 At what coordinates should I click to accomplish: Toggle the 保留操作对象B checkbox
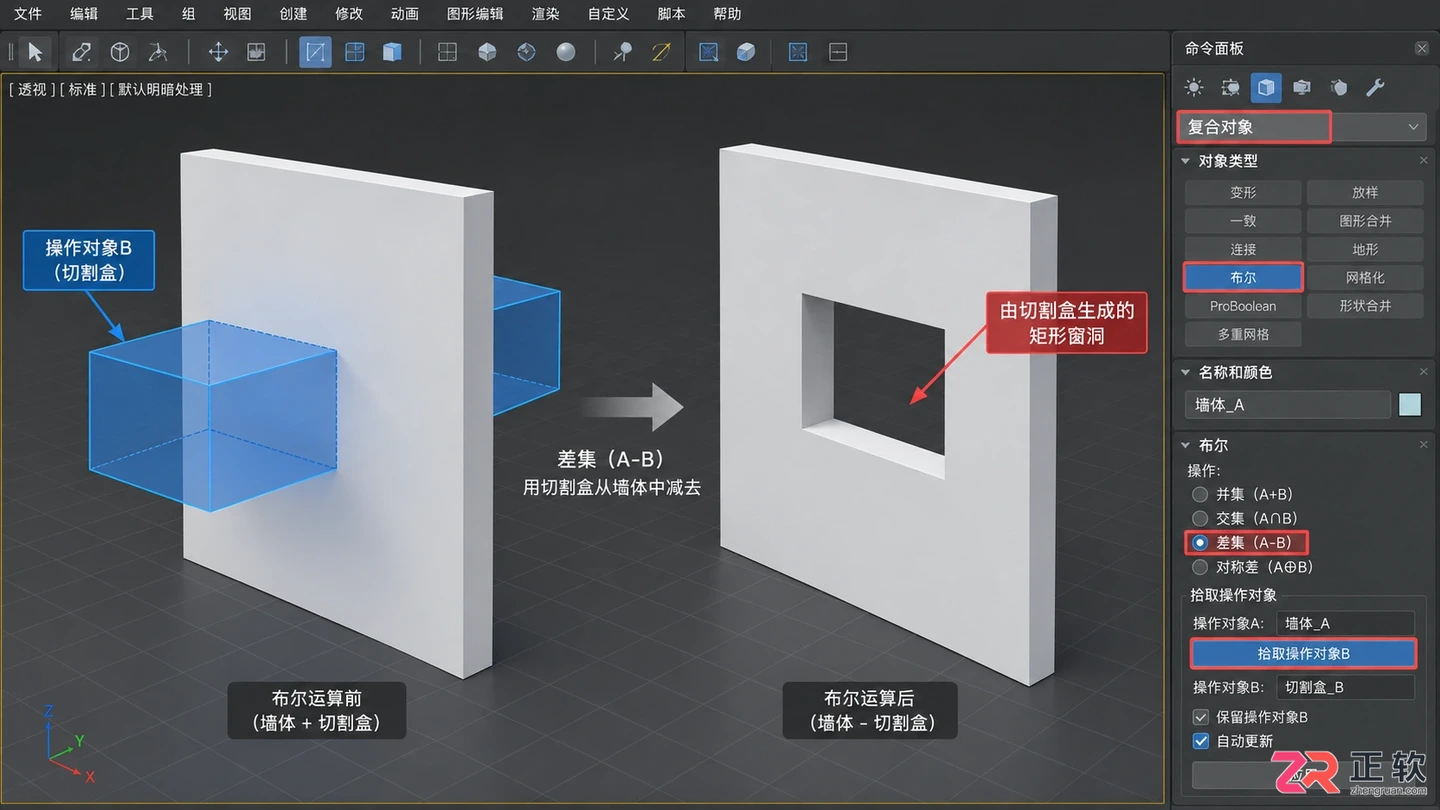point(1201,717)
